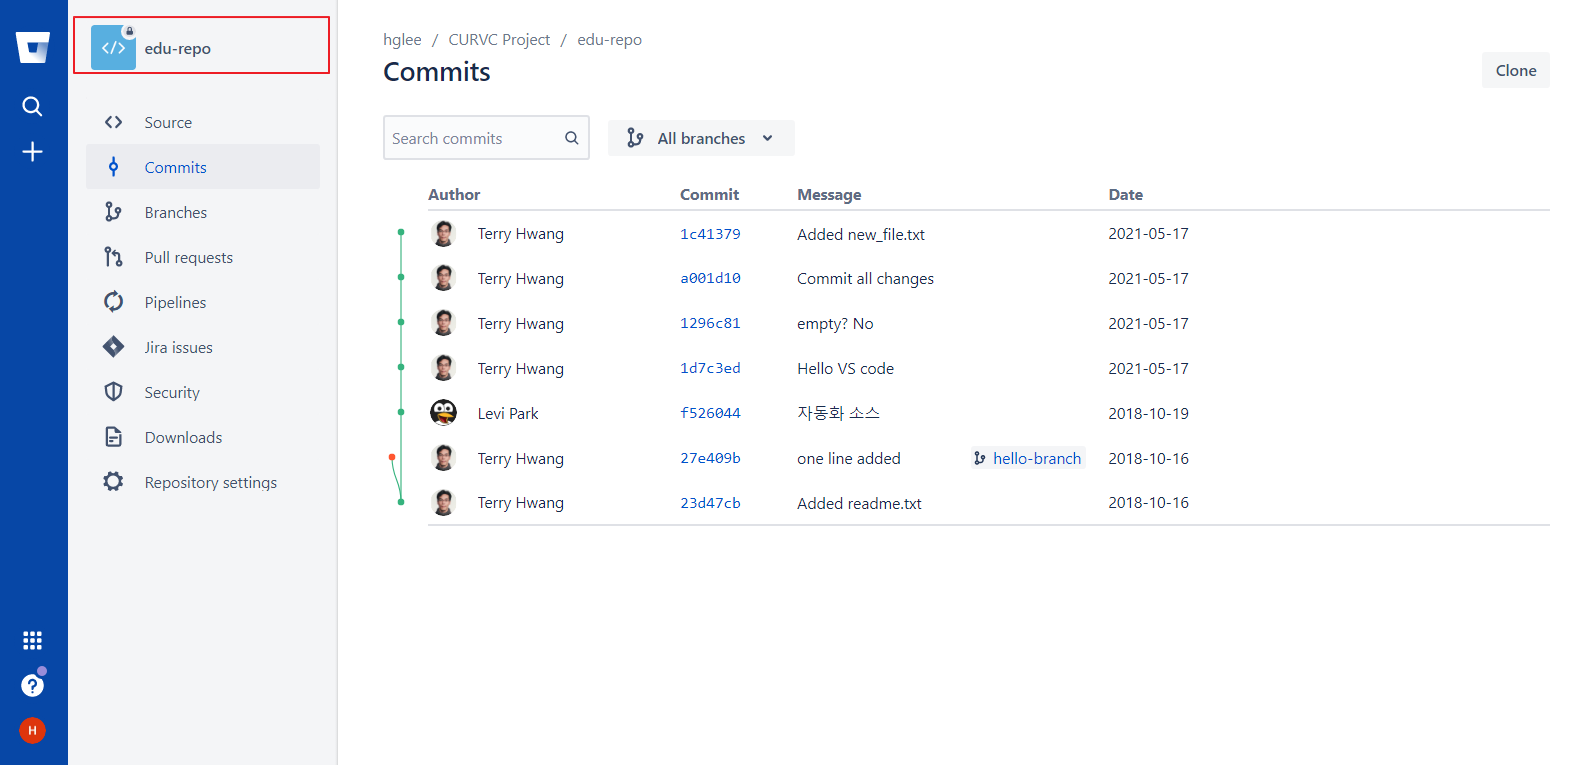The image size is (1584, 765).
Task: Open commit 27e409b
Action: (x=710, y=458)
